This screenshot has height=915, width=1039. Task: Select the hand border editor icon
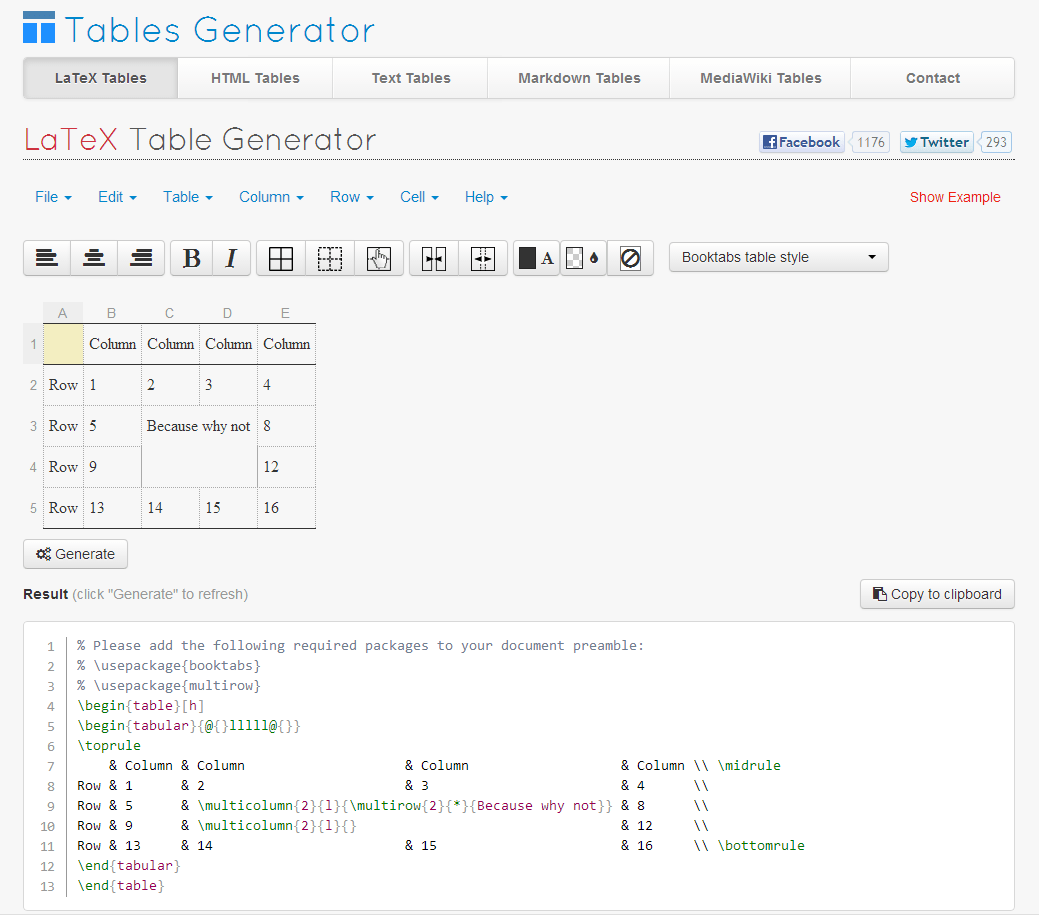[379, 258]
